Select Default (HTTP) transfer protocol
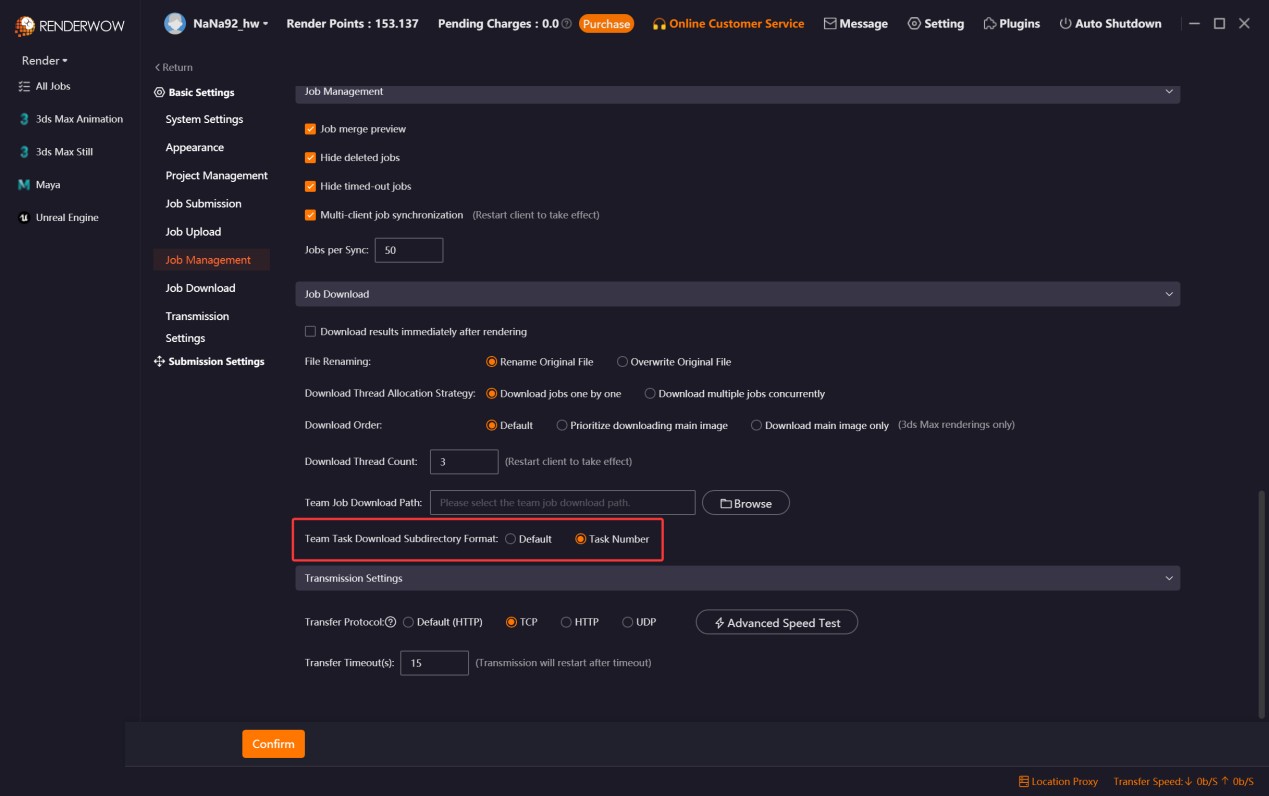The height and width of the screenshot is (796, 1269). [408, 622]
